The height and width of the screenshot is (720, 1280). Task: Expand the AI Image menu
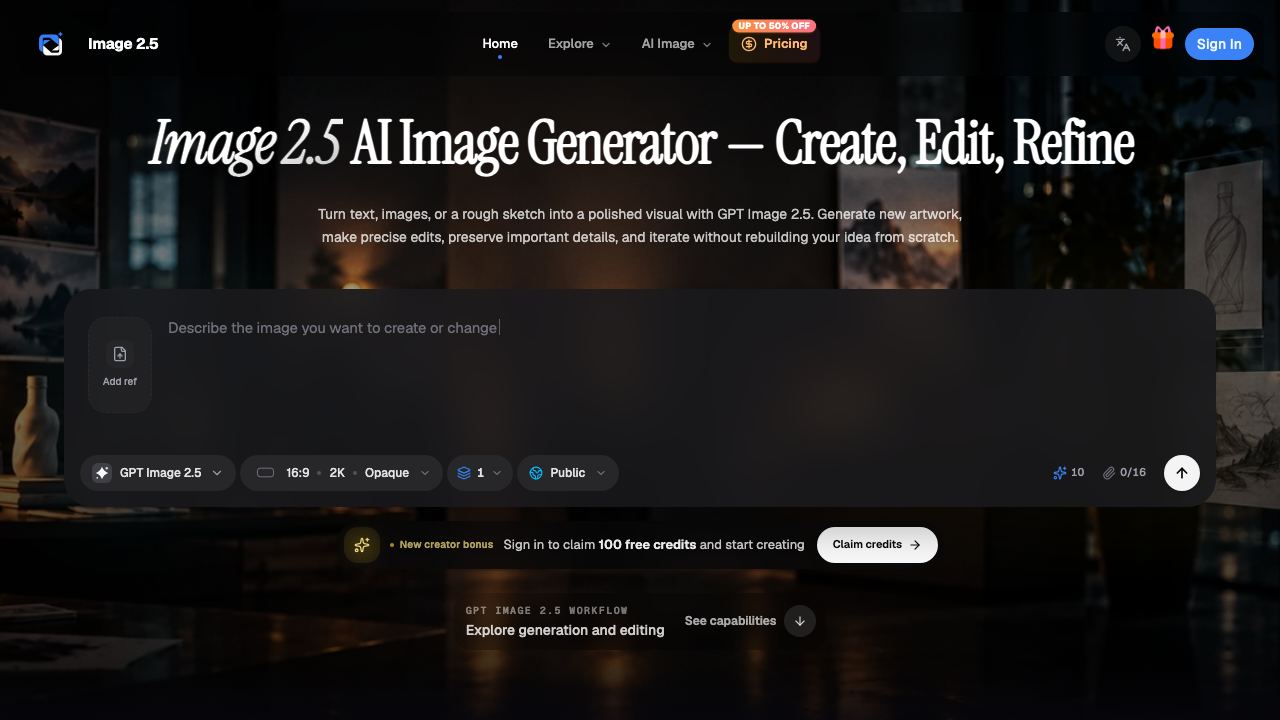(x=676, y=44)
